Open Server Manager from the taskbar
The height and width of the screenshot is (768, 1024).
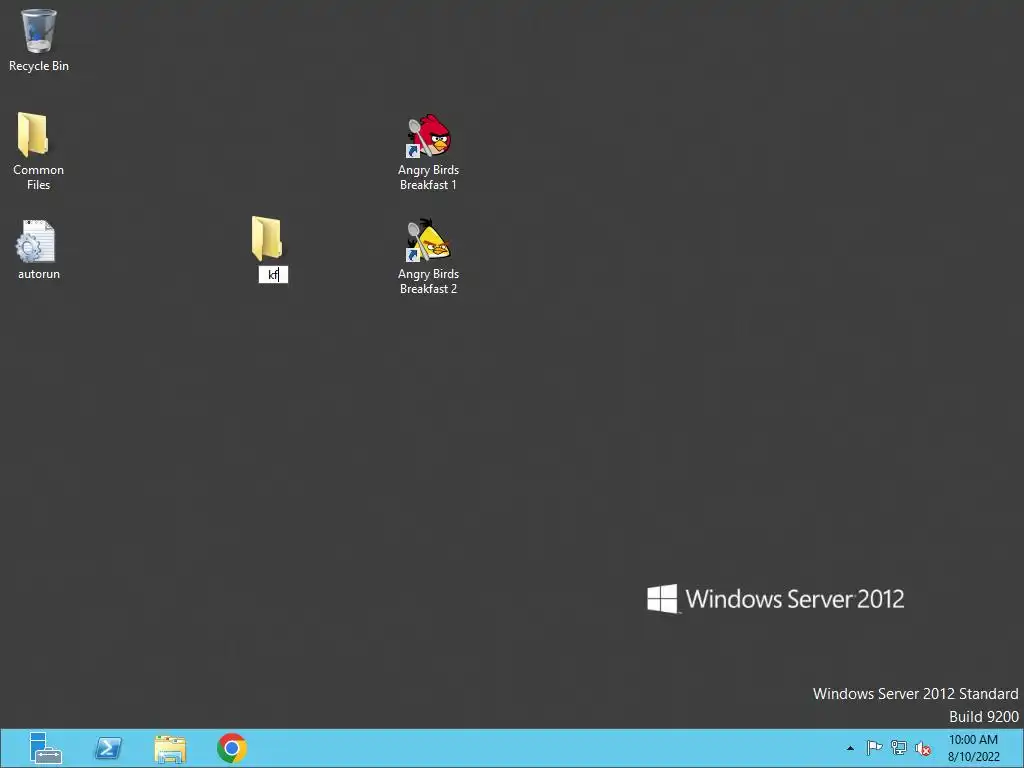coord(45,748)
